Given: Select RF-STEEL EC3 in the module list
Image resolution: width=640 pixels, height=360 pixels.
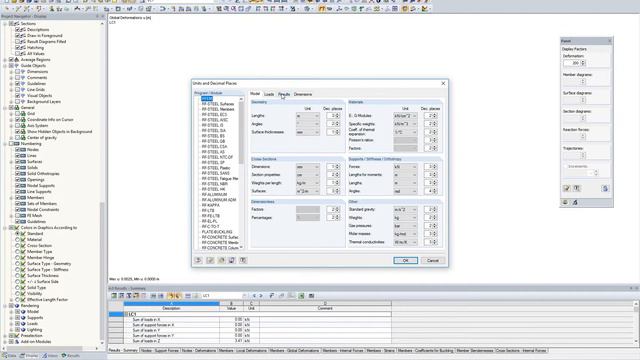Looking at the screenshot, I should click(x=214, y=115).
